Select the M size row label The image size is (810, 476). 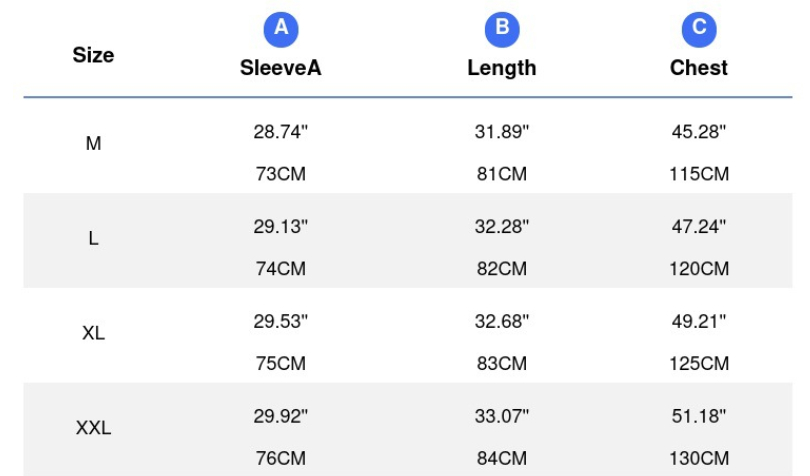tap(93, 143)
